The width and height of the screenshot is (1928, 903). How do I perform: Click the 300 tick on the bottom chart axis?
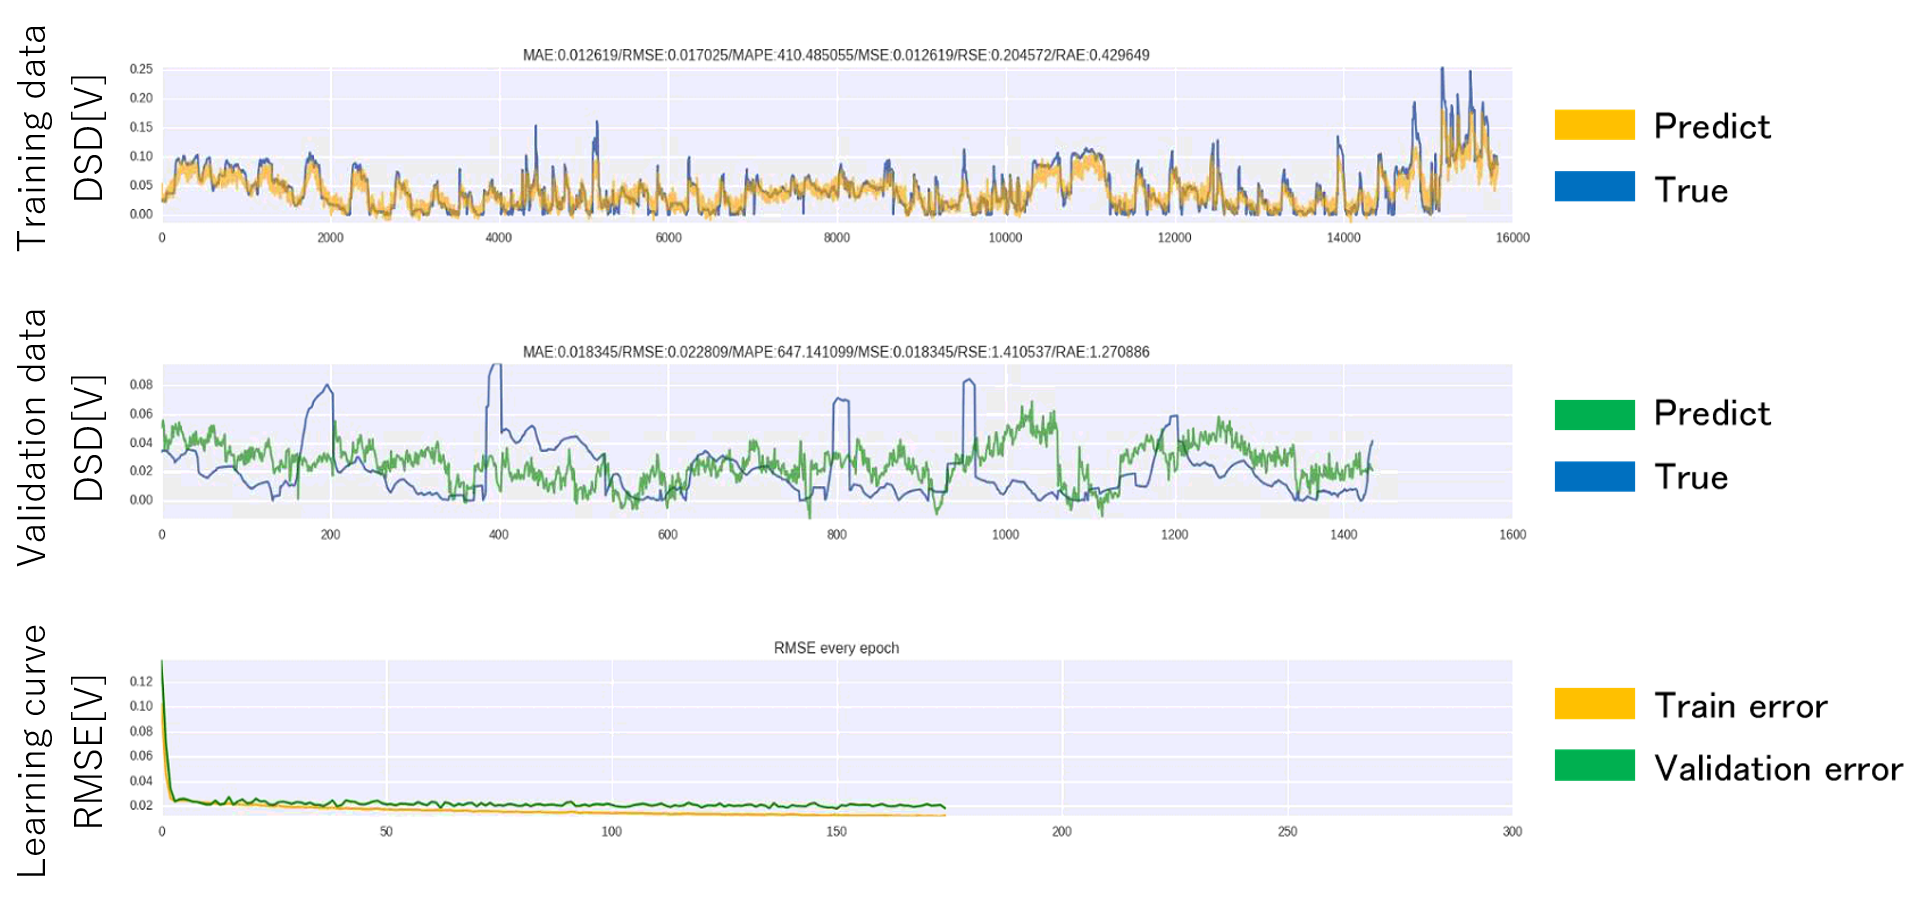[x=1513, y=830]
